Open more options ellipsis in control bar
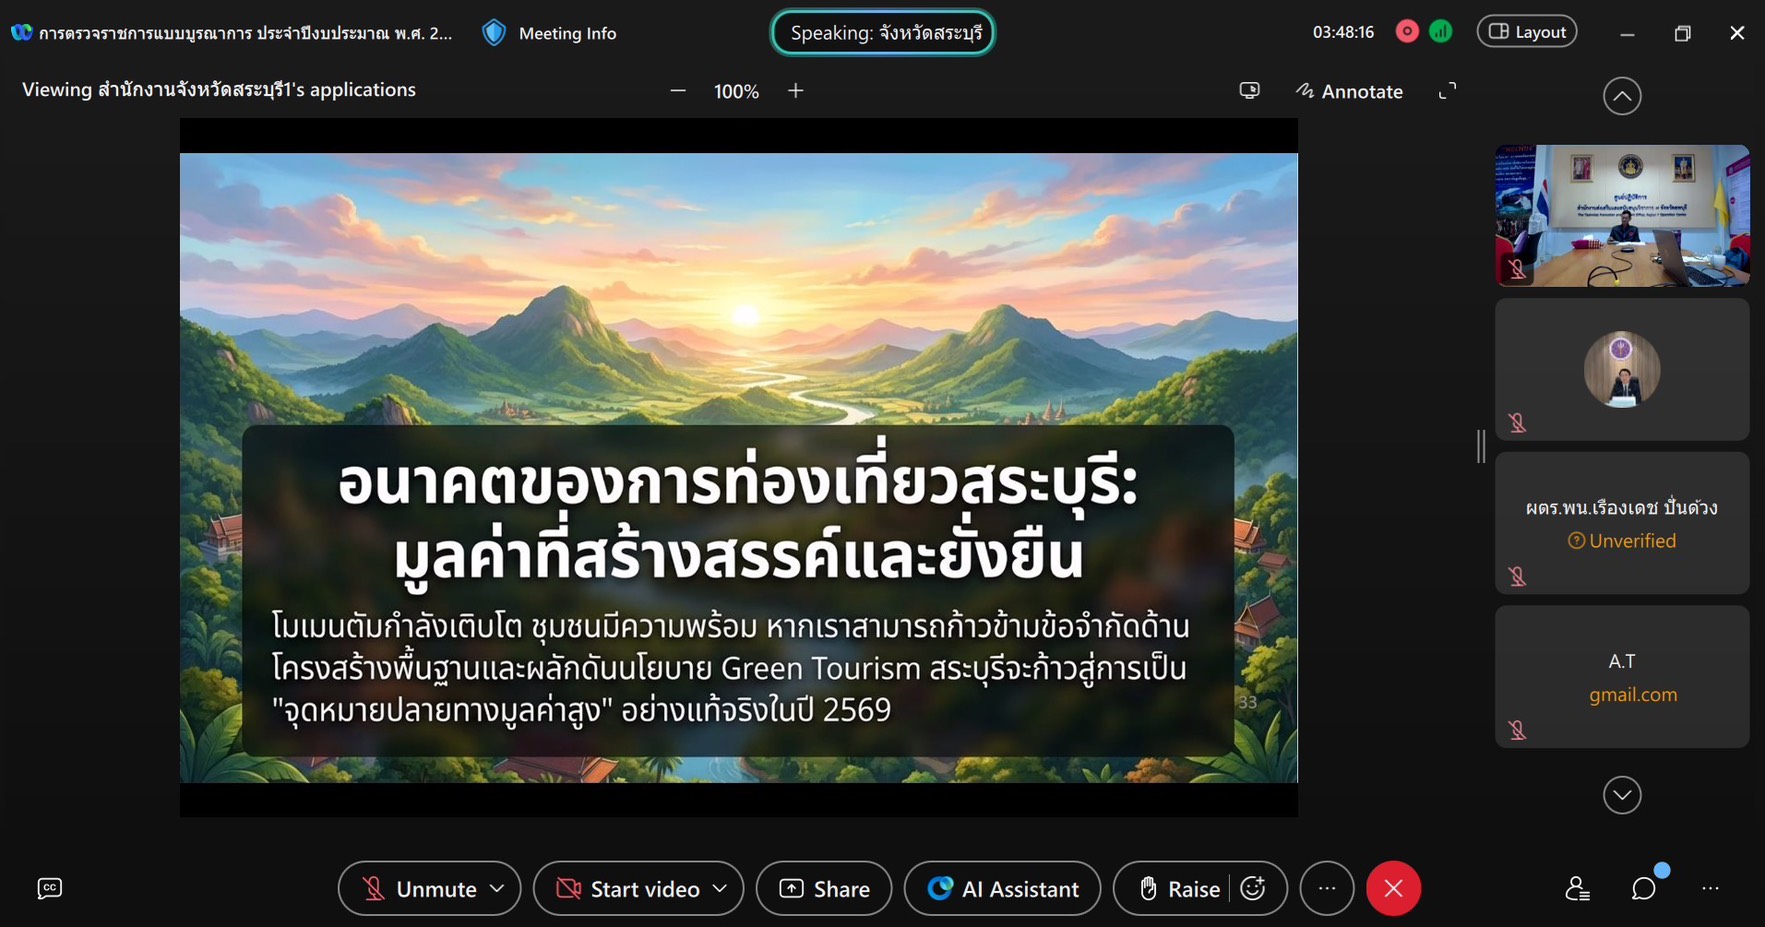Screen dimensions: 1765x927 point(1327,888)
